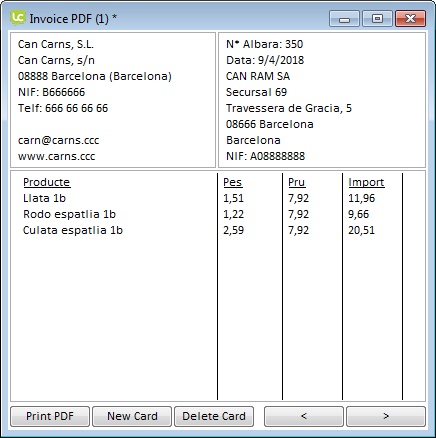
Task: Select the product row 'Llata 1b'
Action: 44,198
